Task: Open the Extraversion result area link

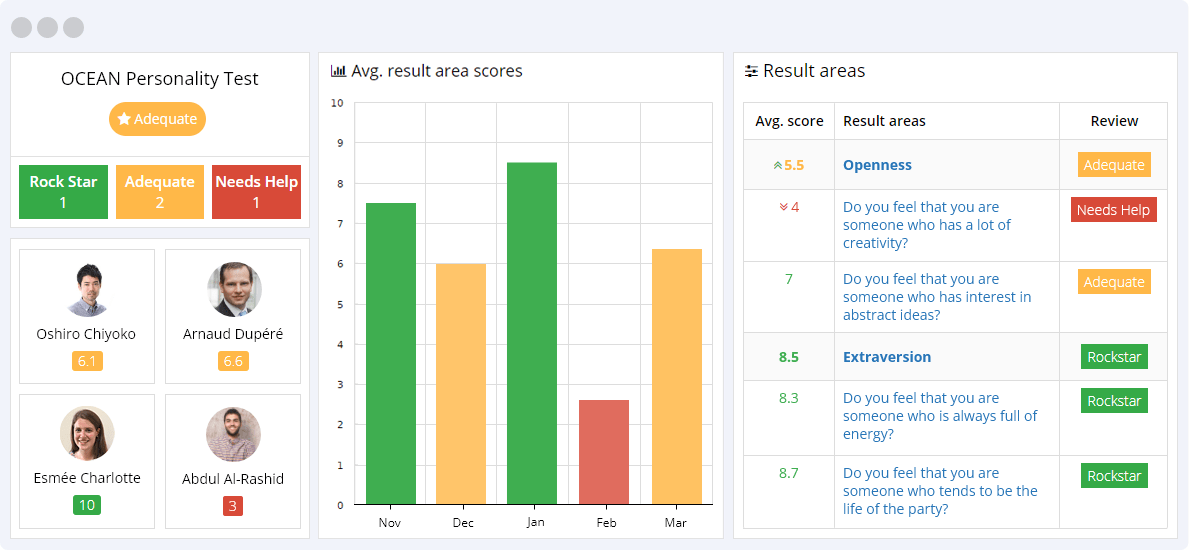Action: (886, 357)
